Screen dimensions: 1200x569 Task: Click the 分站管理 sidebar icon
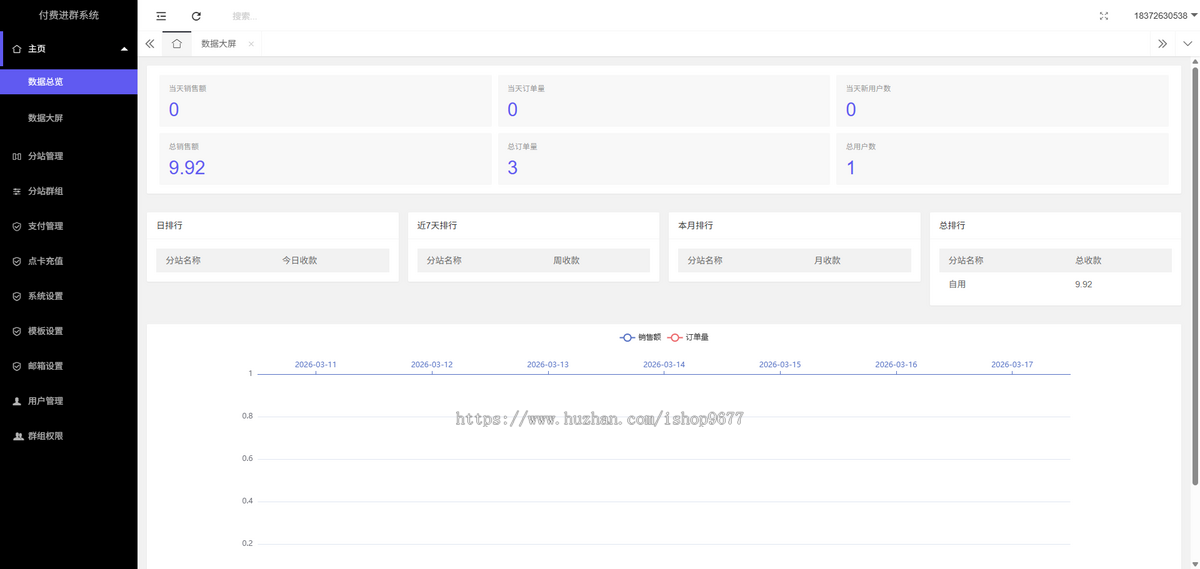coord(17,156)
